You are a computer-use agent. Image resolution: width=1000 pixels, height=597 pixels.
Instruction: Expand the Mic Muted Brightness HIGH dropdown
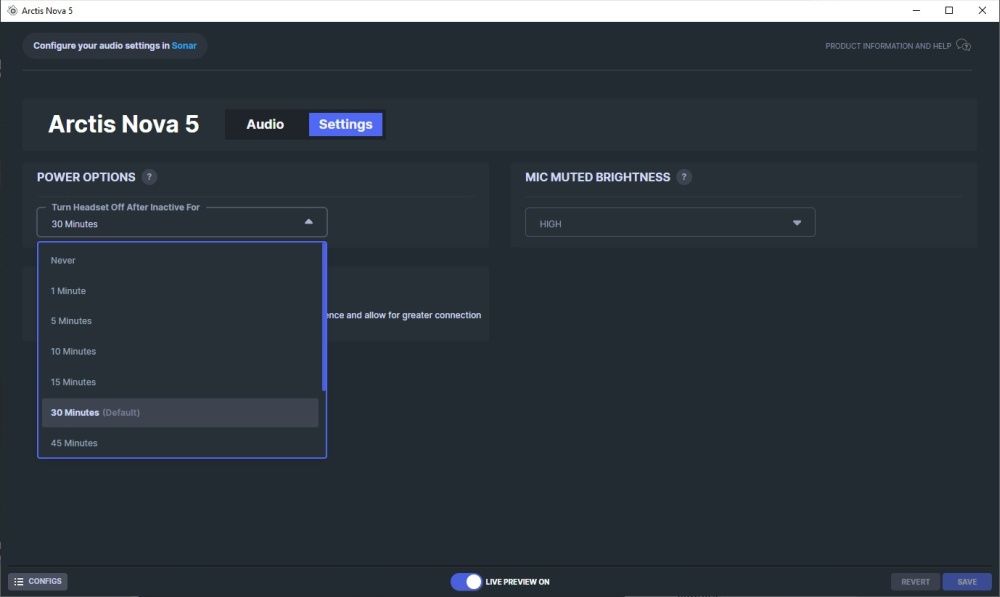[x=670, y=223]
